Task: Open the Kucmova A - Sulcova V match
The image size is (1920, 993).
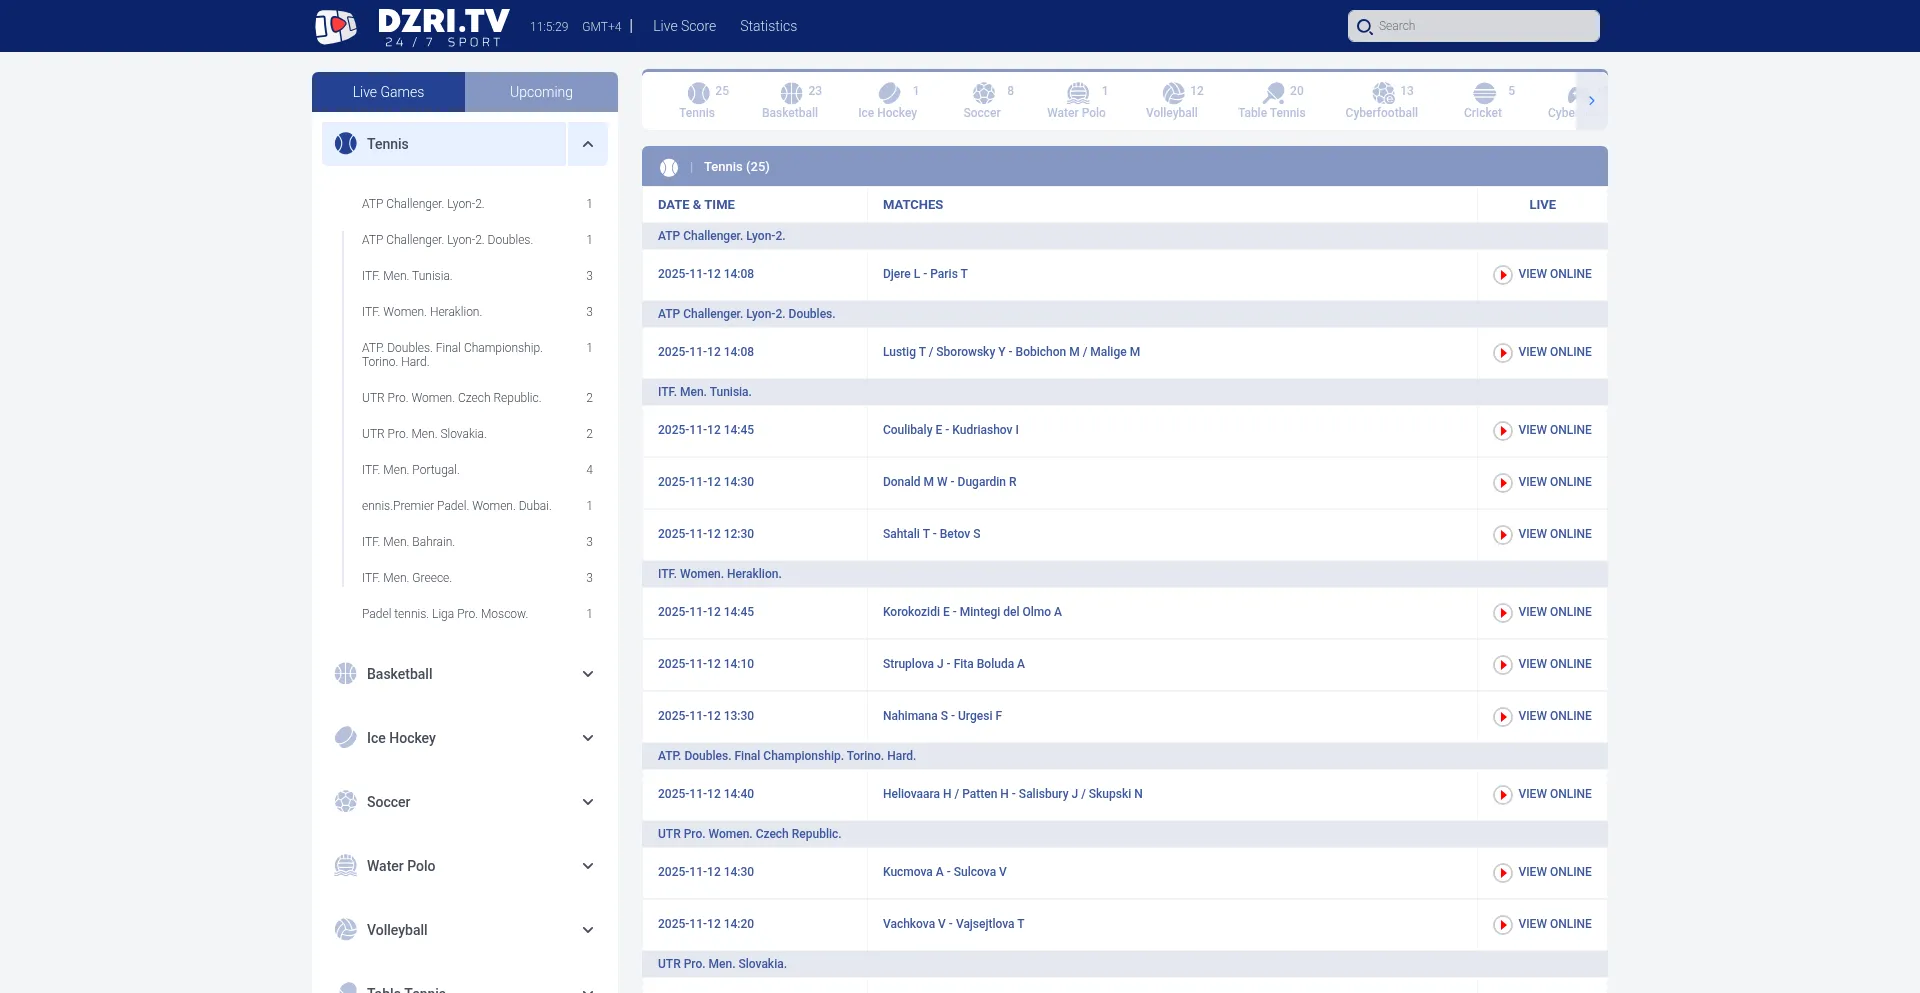Action: pyautogui.click(x=944, y=872)
